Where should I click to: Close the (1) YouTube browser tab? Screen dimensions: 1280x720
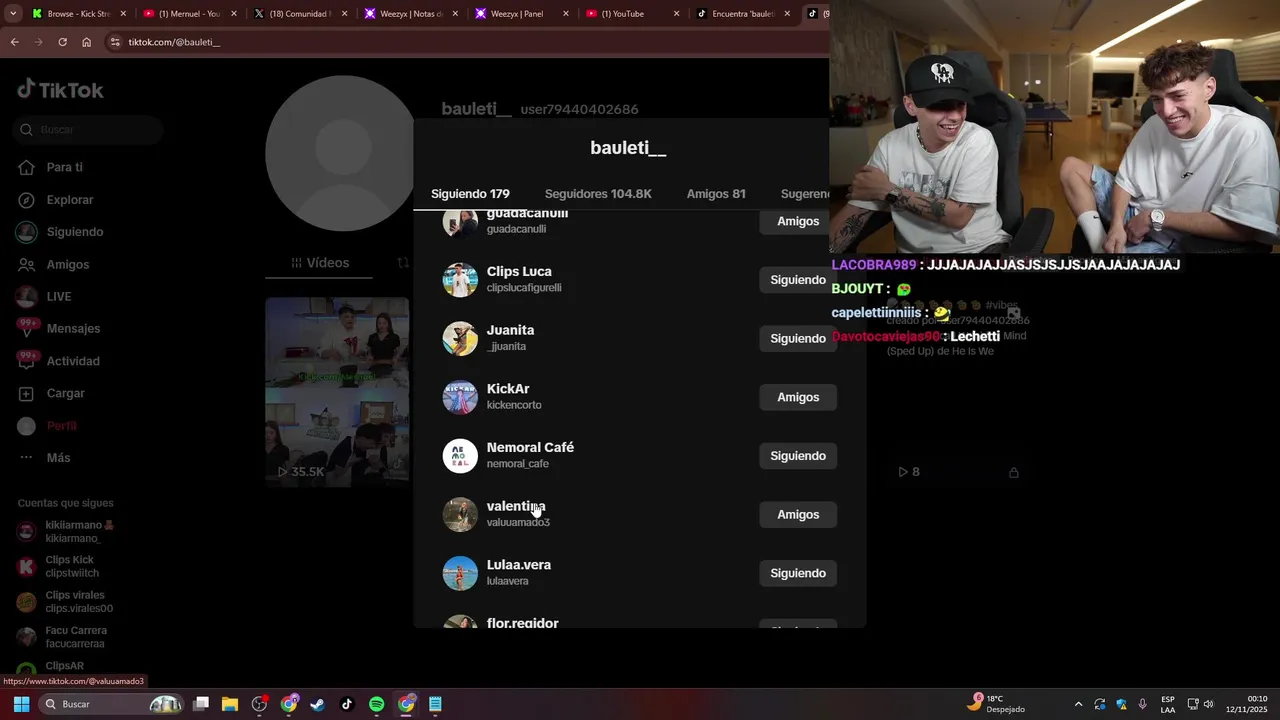click(676, 14)
